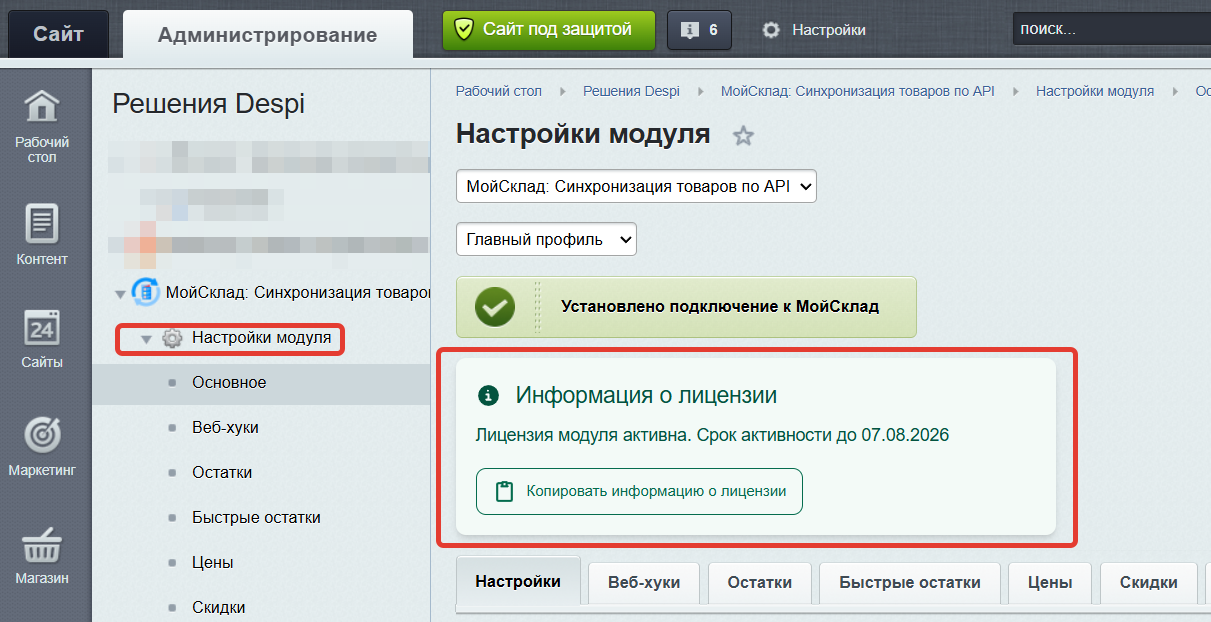Click Настройки link in top bar
Viewport: 1211px width, 622px height.
click(x=829, y=30)
